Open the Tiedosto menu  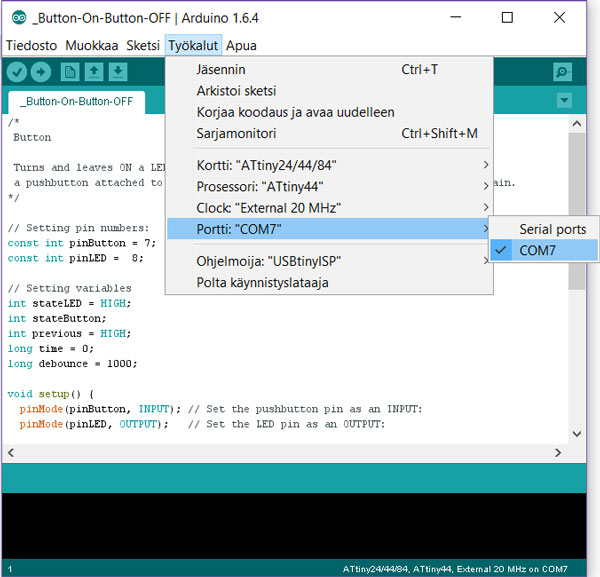tap(31, 46)
